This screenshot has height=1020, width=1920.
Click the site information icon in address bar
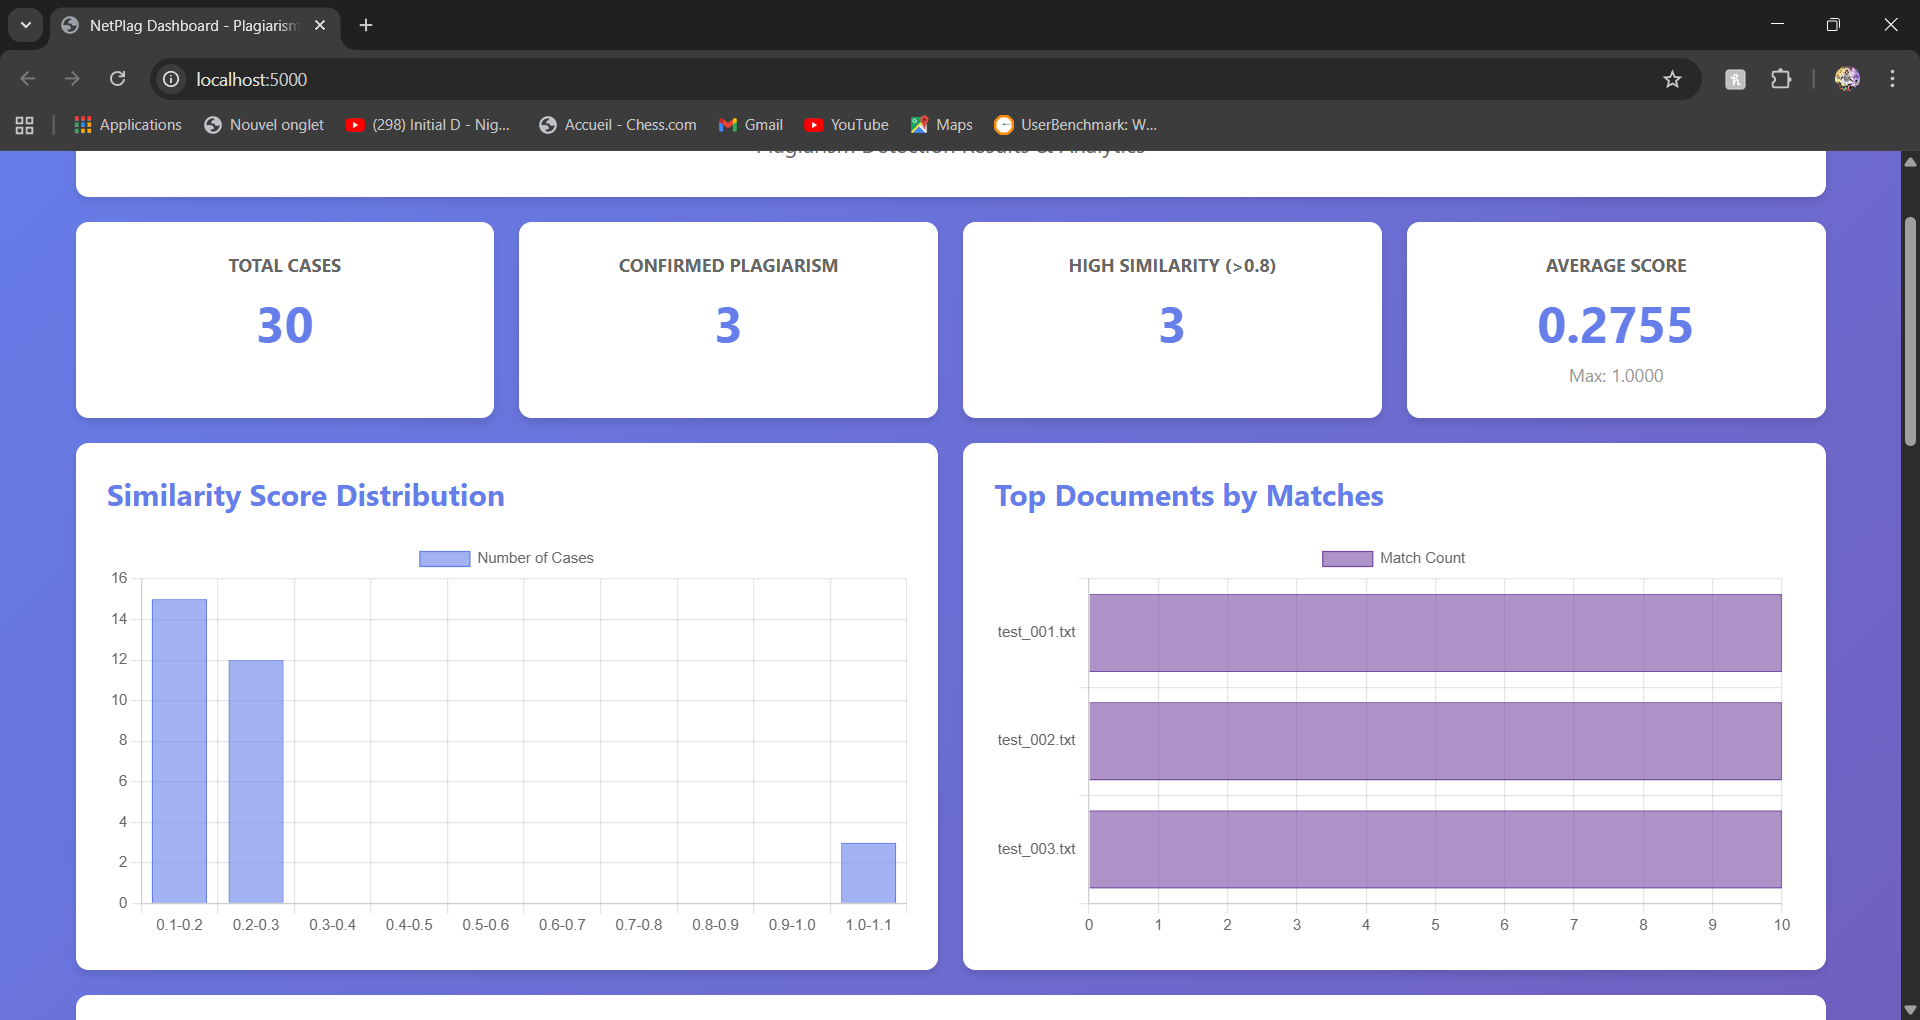tap(172, 79)
